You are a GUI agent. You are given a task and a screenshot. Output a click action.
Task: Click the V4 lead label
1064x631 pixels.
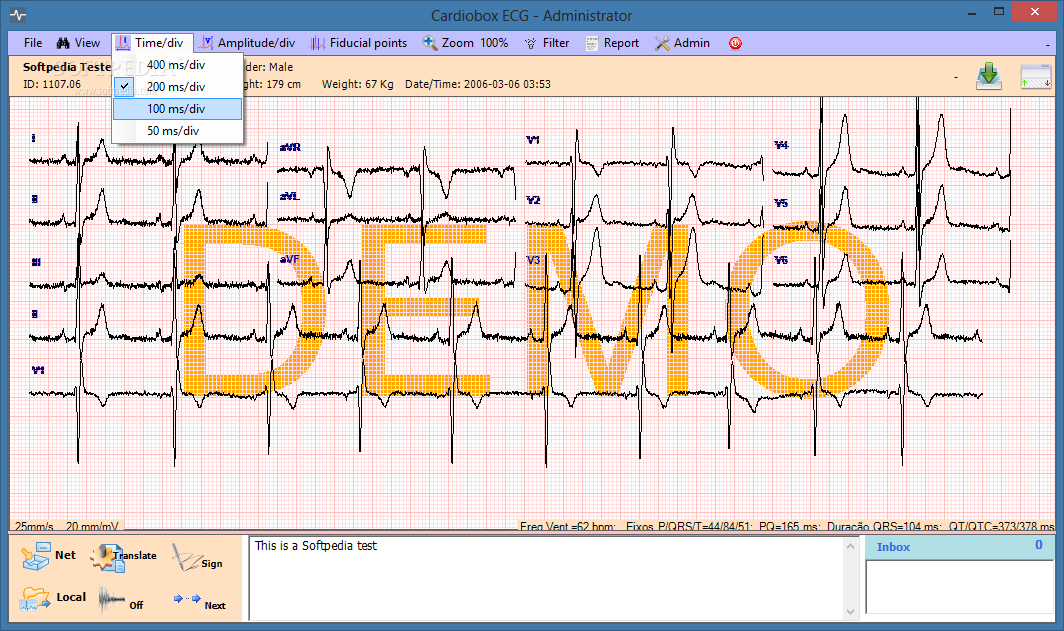(x=781, y=145)
